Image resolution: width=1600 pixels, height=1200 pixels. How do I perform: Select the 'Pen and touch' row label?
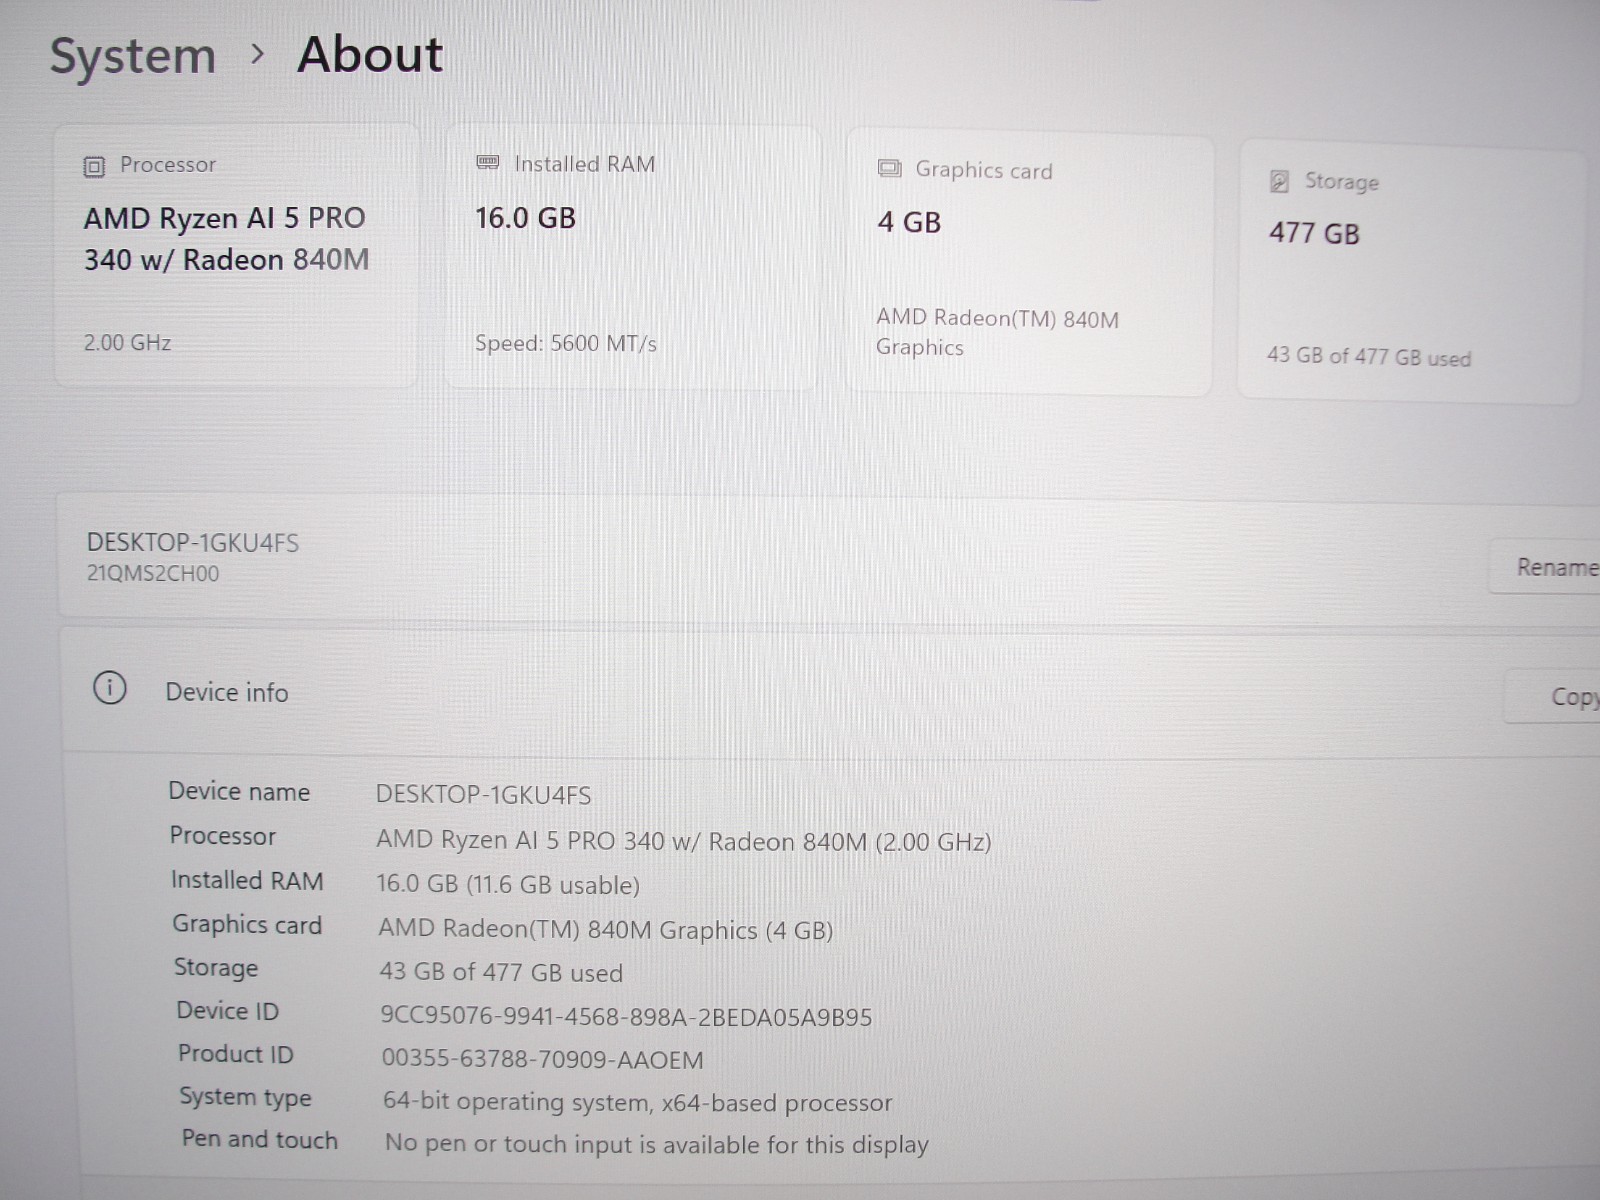pos(260,1140)
